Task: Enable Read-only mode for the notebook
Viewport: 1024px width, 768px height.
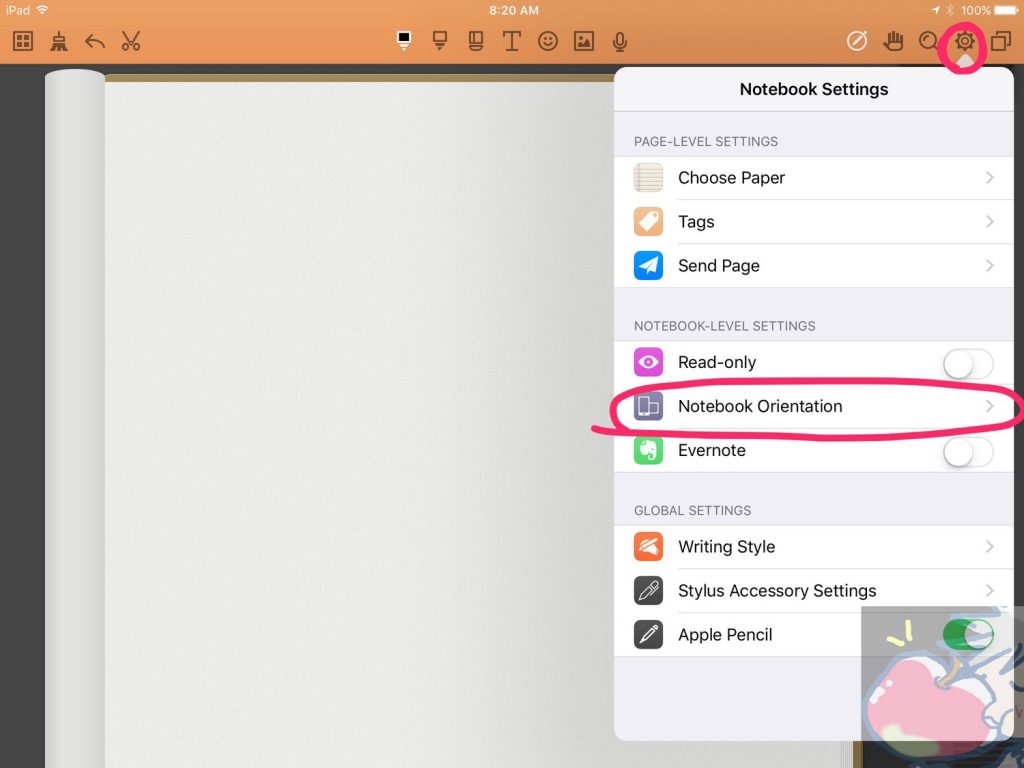Action: pyautogui.click(x=967, y=363)
